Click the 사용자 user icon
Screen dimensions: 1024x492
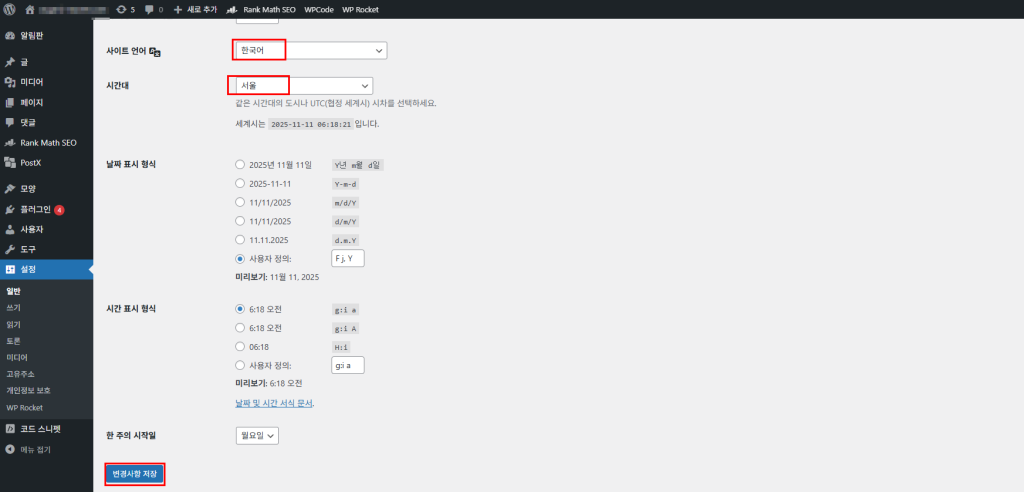(9, 229)
